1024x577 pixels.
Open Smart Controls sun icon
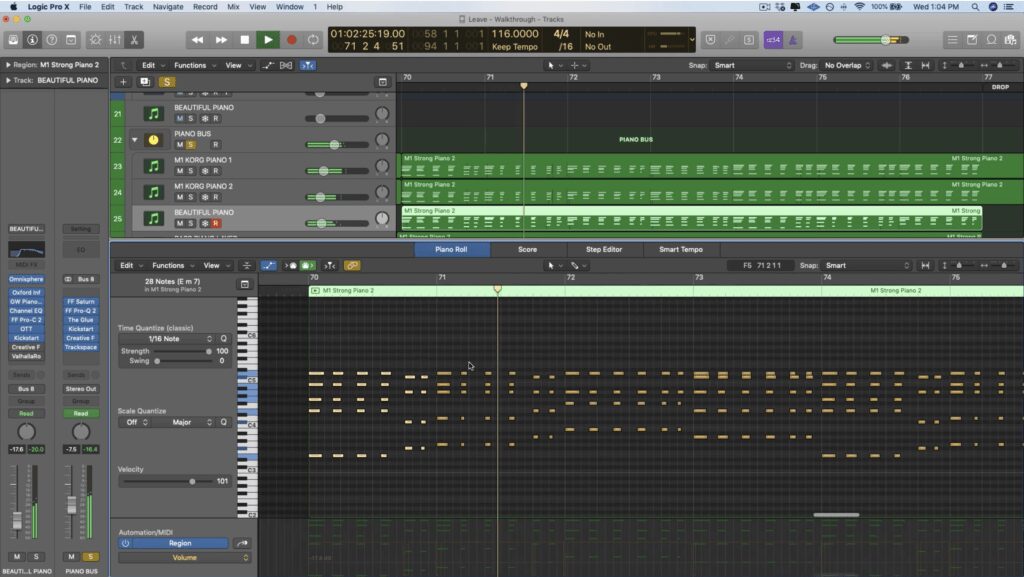point(95,40)
